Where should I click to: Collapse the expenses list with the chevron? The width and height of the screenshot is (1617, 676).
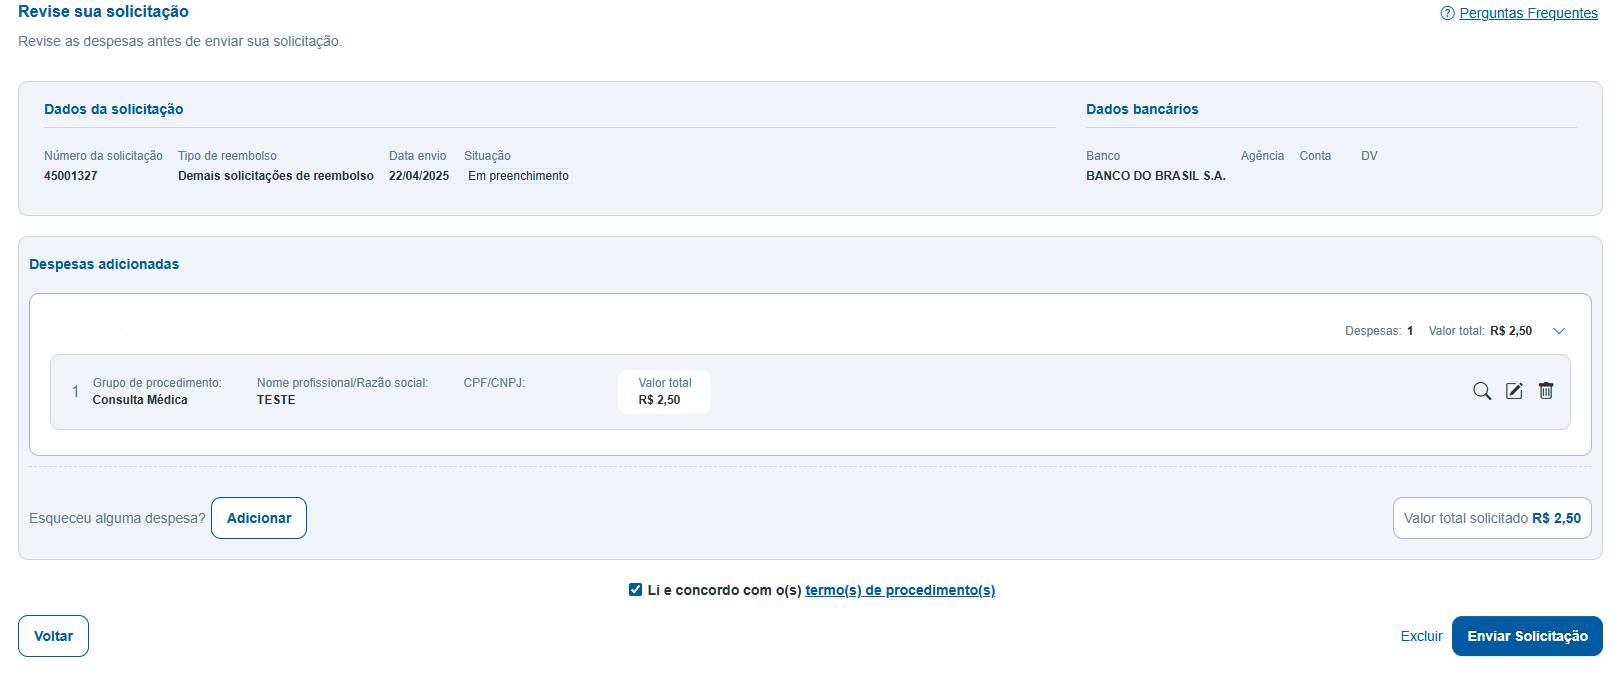coord(1559,331)
